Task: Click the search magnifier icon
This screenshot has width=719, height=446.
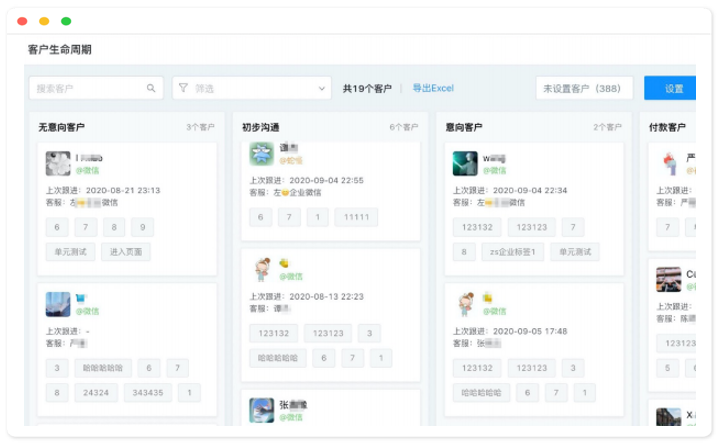Action: 151,88
